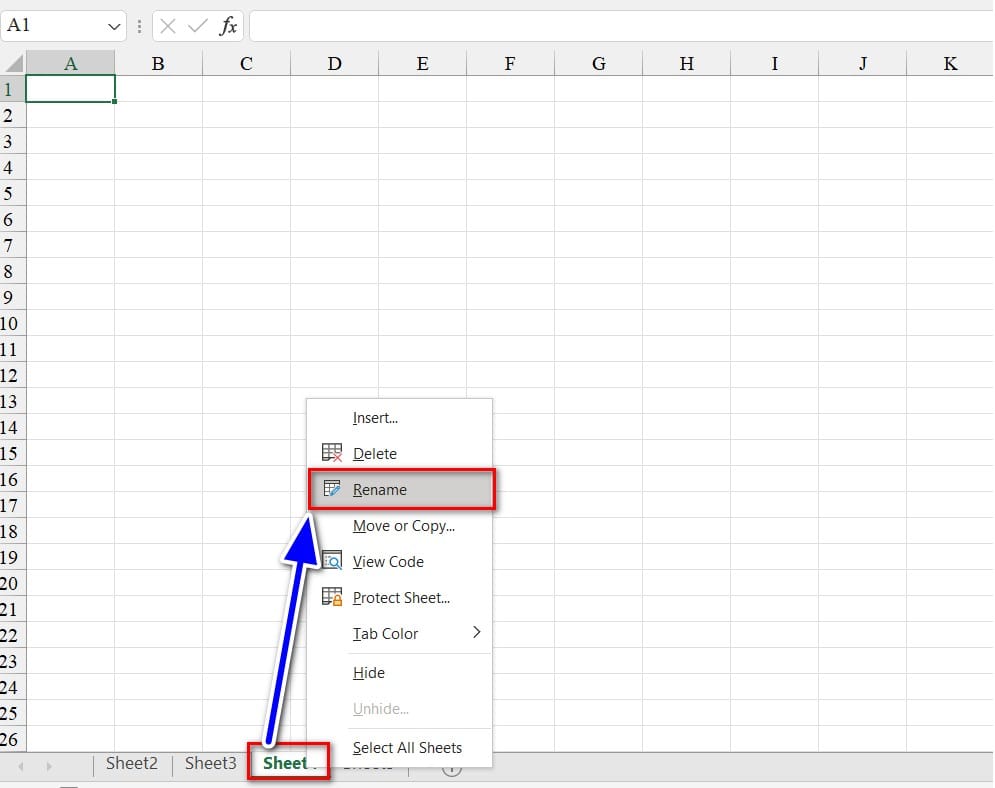Click the Insert Function fx icon
Screen dimensions: 995x788
coord(229,26)
